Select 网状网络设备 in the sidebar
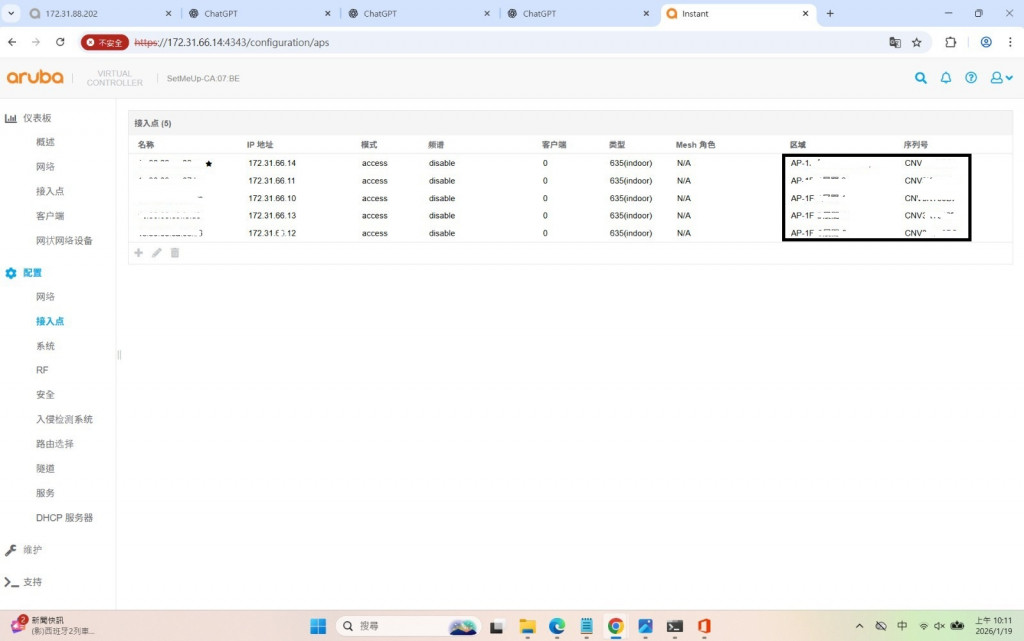1024x641 pixels. [64, 240]
